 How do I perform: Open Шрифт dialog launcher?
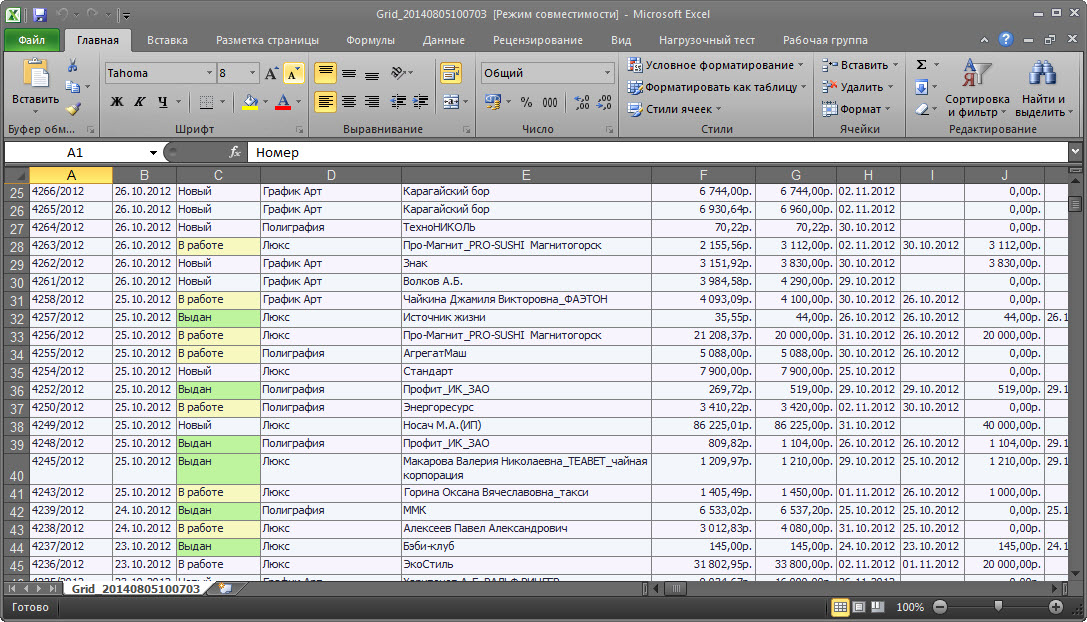point(299,130)
